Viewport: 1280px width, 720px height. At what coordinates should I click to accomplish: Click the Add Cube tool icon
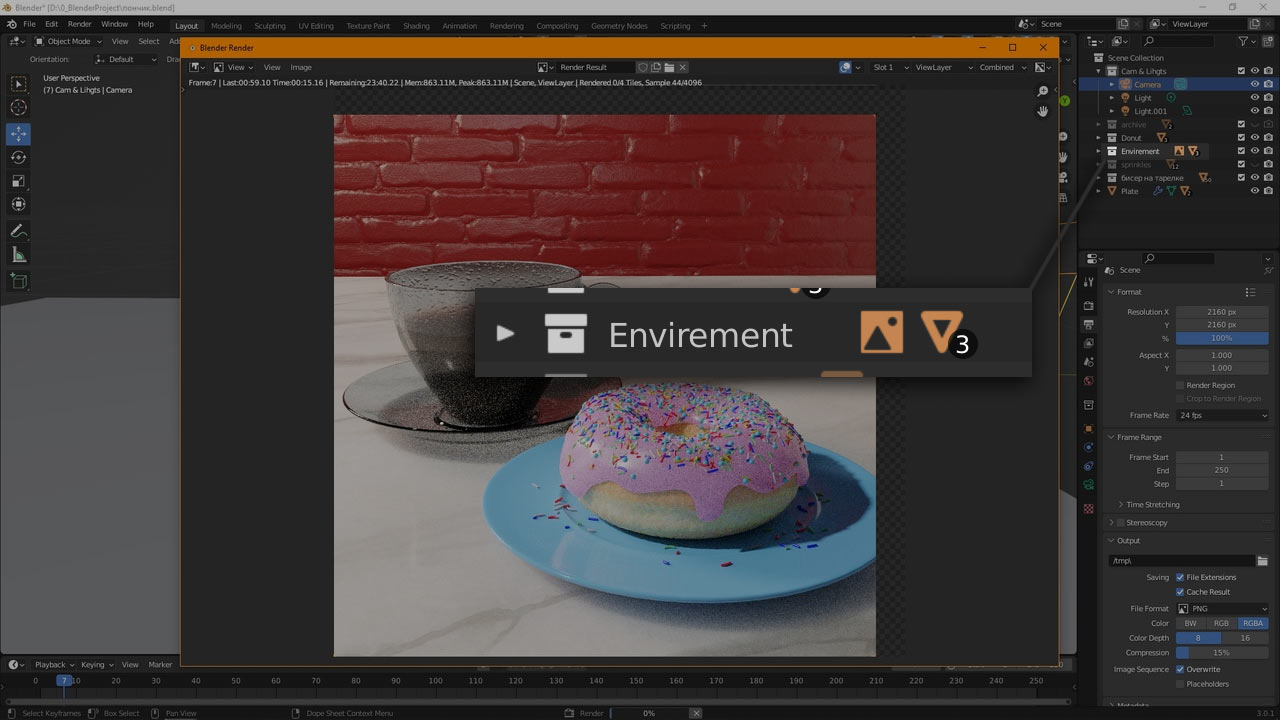[x=18, y=282]
